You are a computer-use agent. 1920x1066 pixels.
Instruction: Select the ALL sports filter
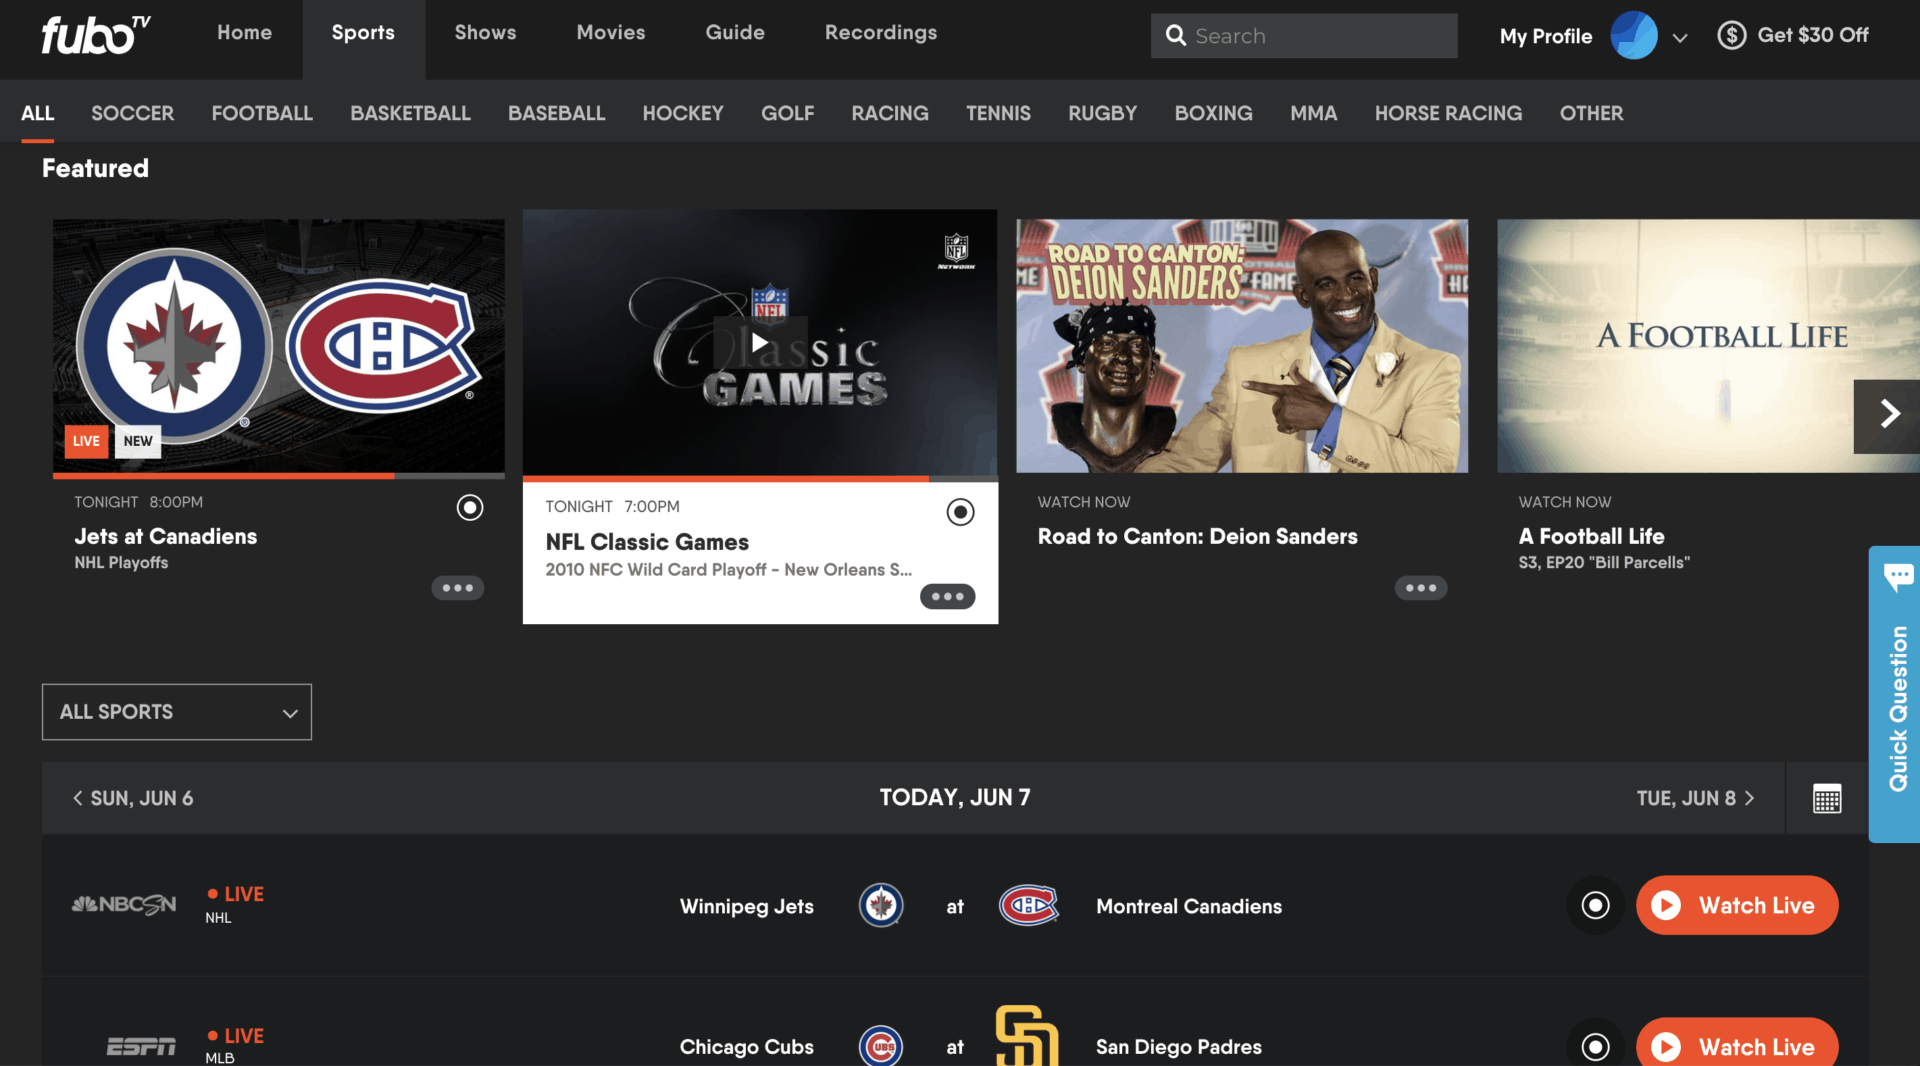click(38, 113)
